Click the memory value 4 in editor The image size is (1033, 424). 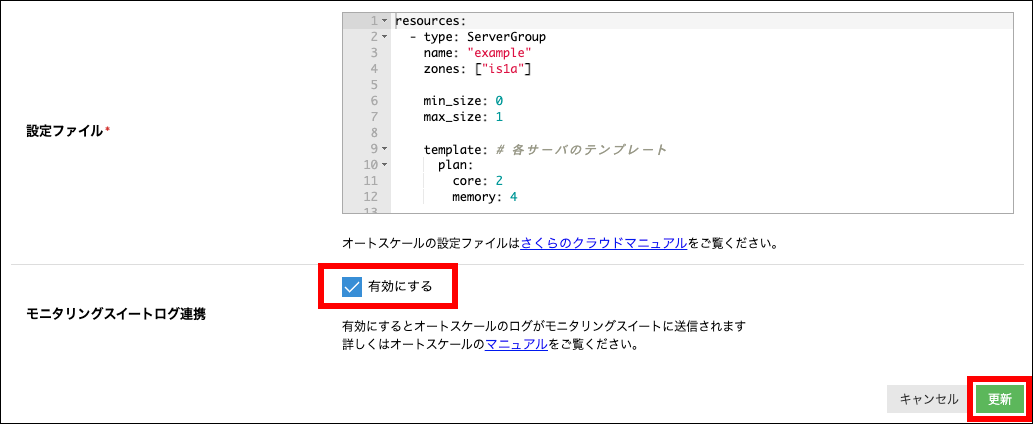click(513, 197)
